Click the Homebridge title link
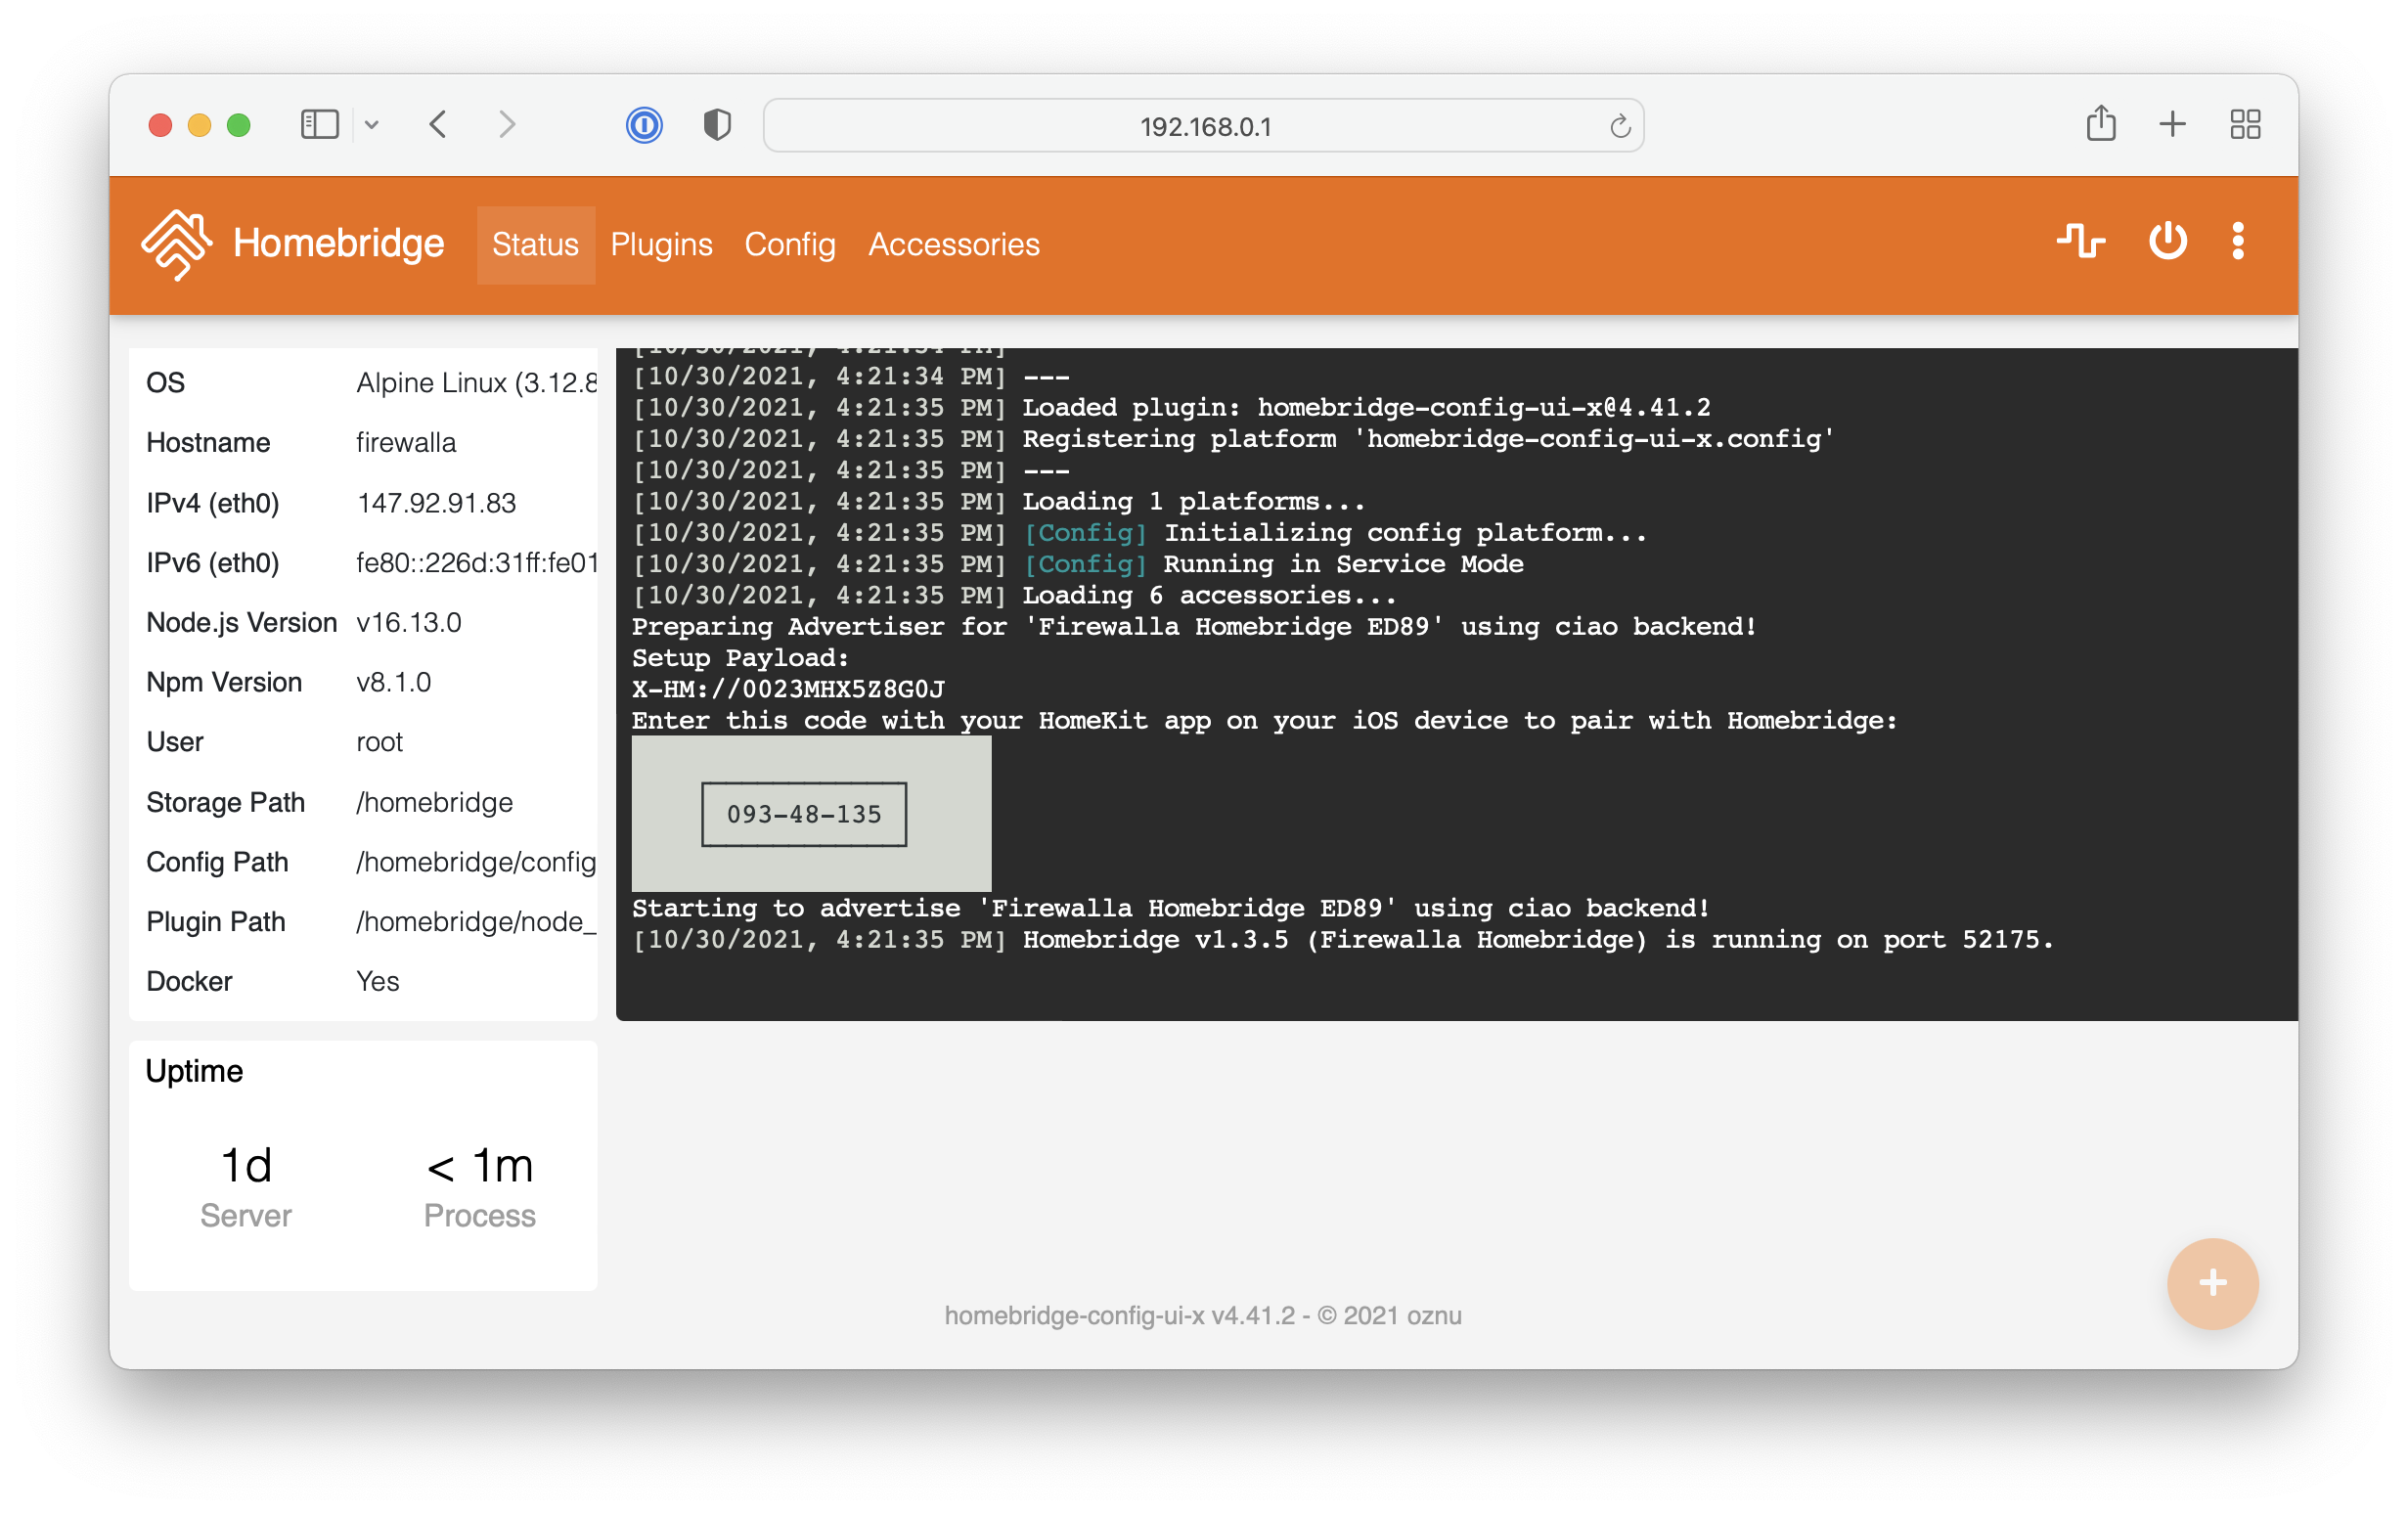2408x1514 pixels. 338,244
